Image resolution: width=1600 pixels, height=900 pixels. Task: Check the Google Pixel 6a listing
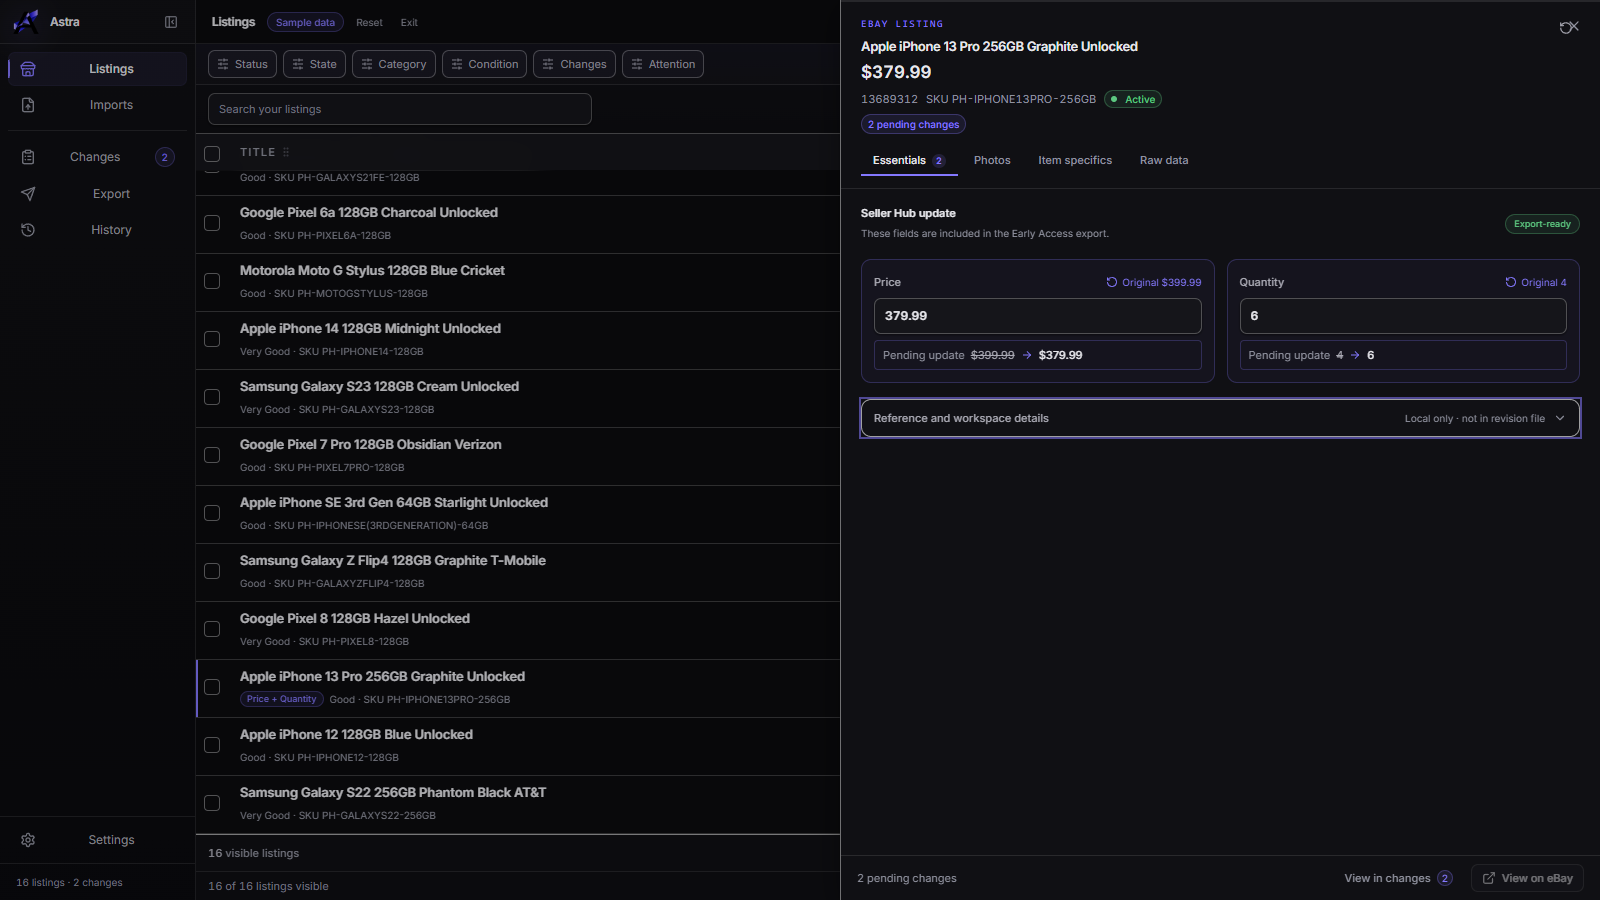coord(212,223)
